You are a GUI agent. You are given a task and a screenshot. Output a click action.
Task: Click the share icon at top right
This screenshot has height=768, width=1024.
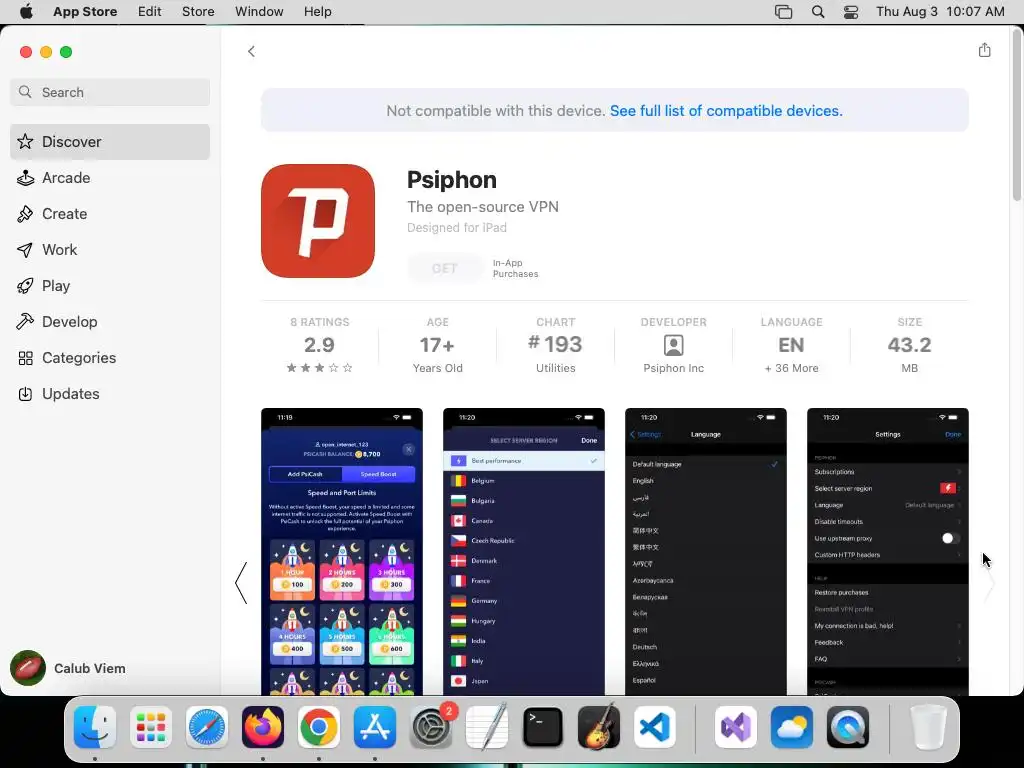point(984,50)
